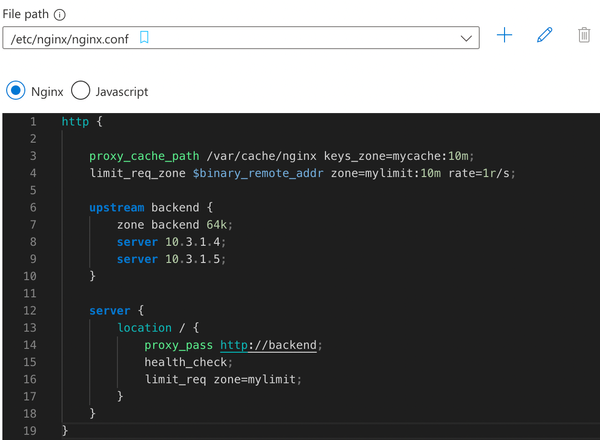
Task: Click the upstream keyword on line 6
Action: (116, 208)
